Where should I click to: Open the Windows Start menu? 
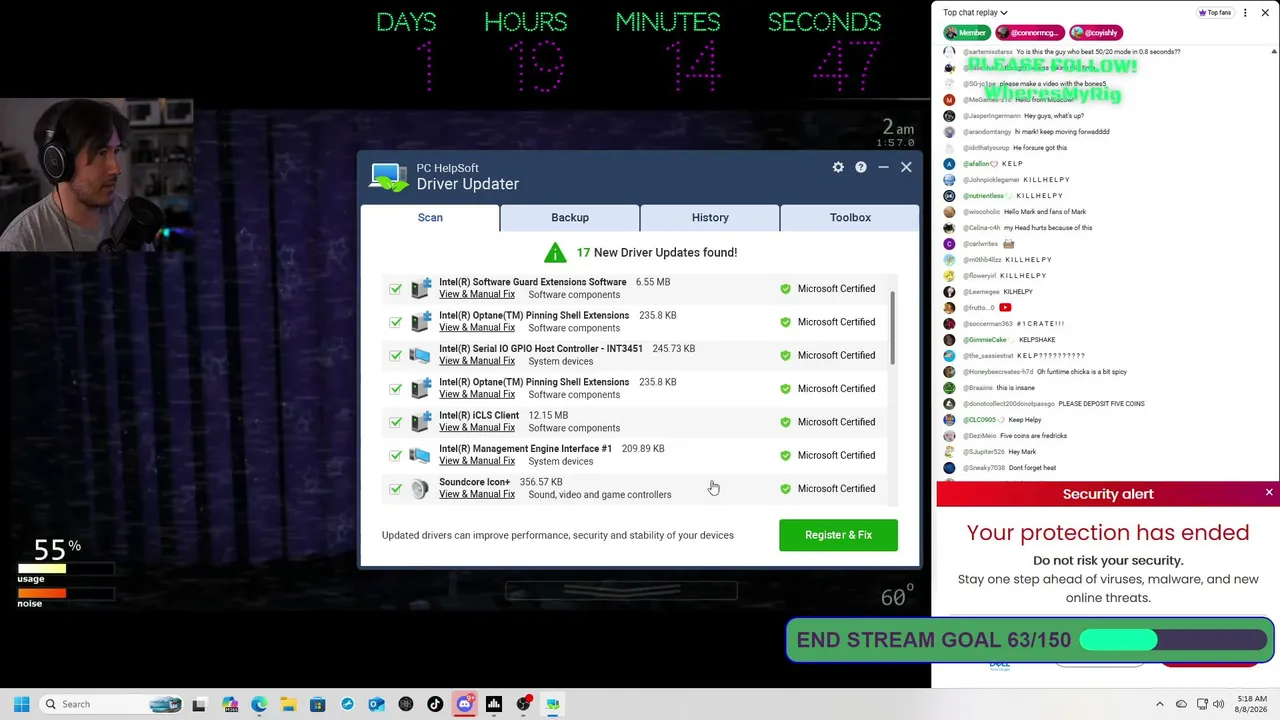coord(21,704)
